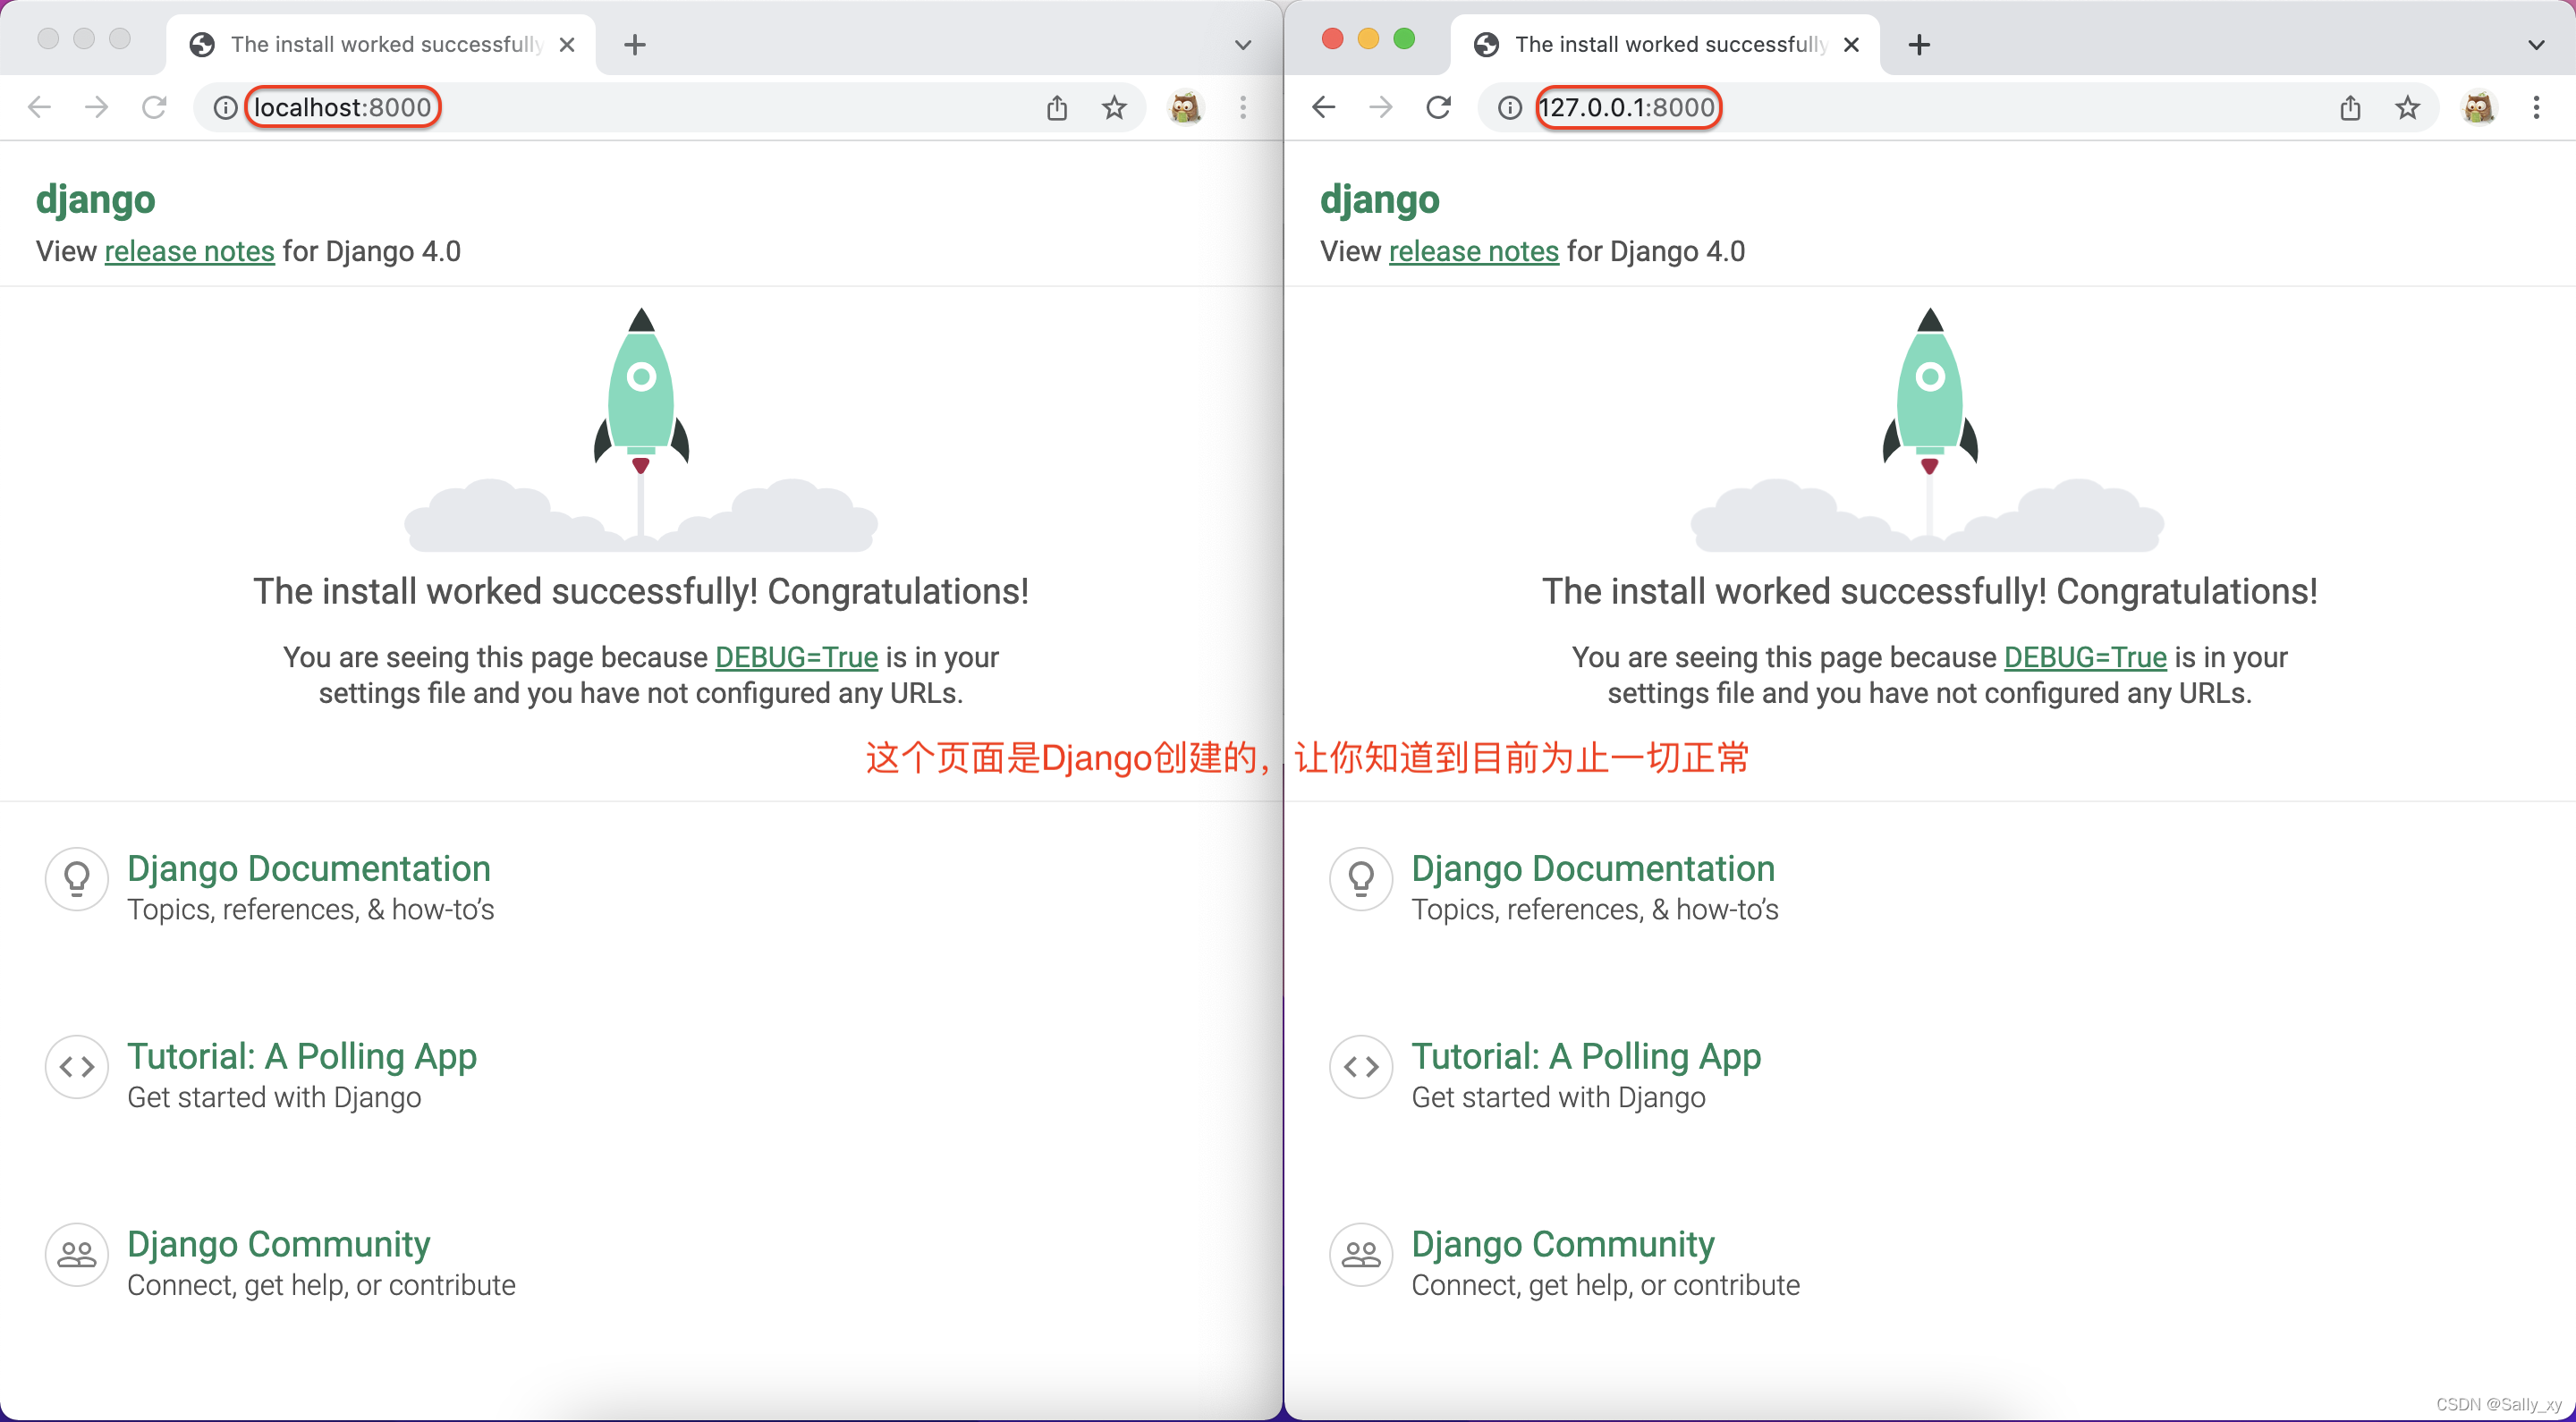Open Chrome three-dot menu in localhost window
This screenshot has width=2576, height=1422.
1243,107
